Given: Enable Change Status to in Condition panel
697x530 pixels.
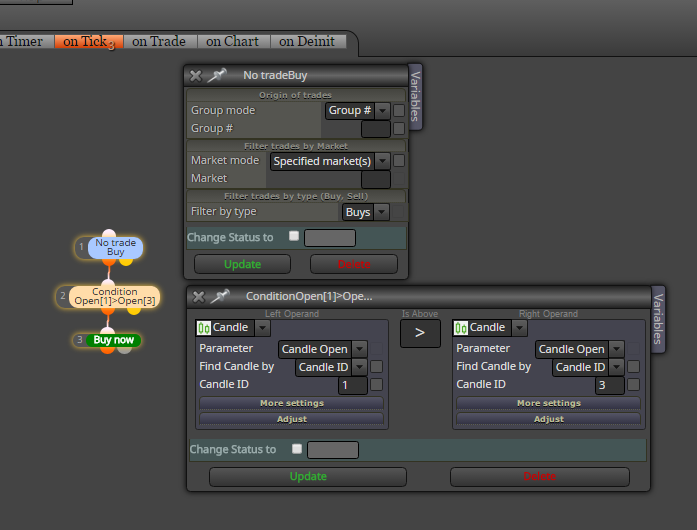Looking at the screenshot, I should (x=297, y=449).
